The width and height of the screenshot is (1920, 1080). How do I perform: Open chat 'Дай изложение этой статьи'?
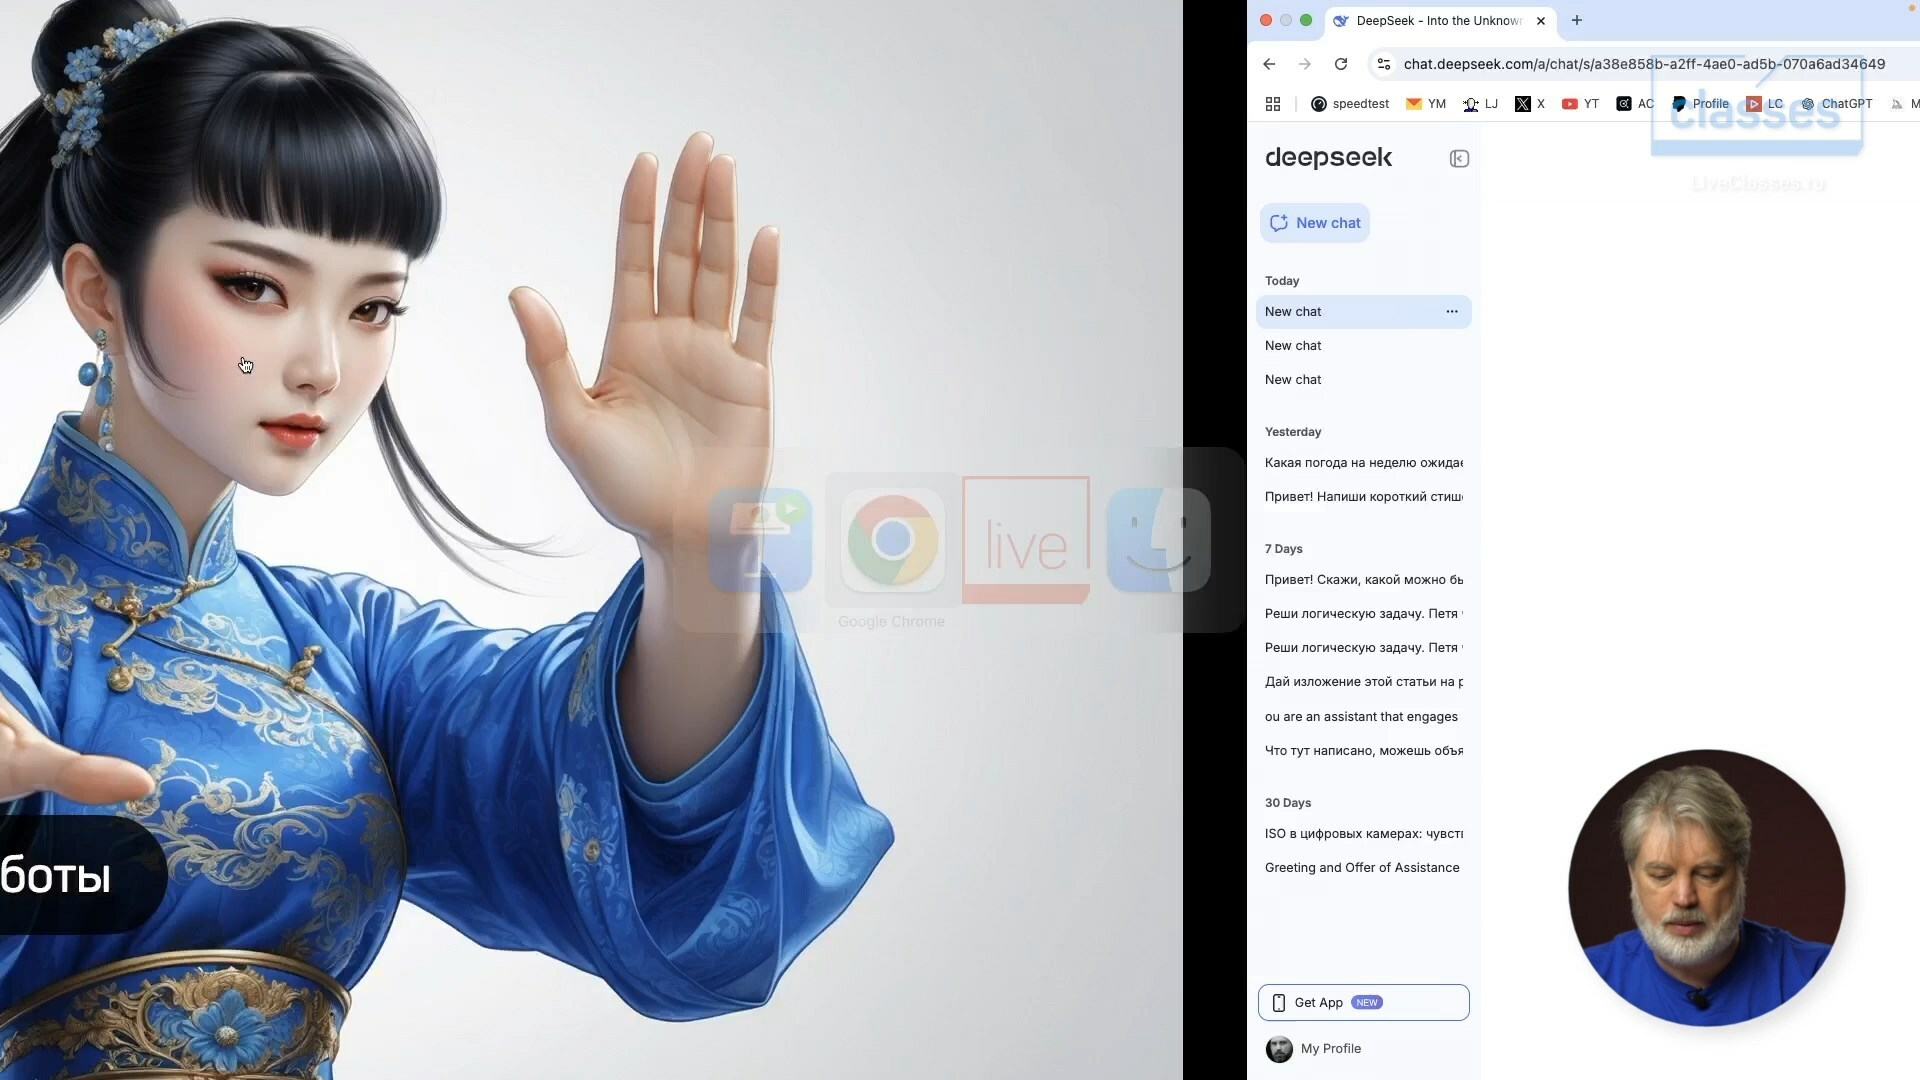[1364, 682]
